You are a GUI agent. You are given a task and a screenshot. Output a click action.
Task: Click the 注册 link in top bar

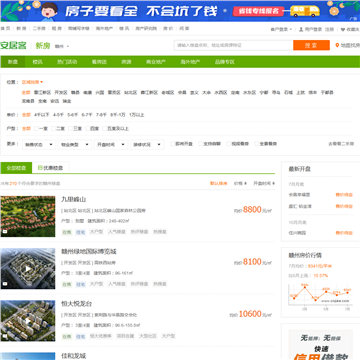pyautogui.click(x=329, y=29)
